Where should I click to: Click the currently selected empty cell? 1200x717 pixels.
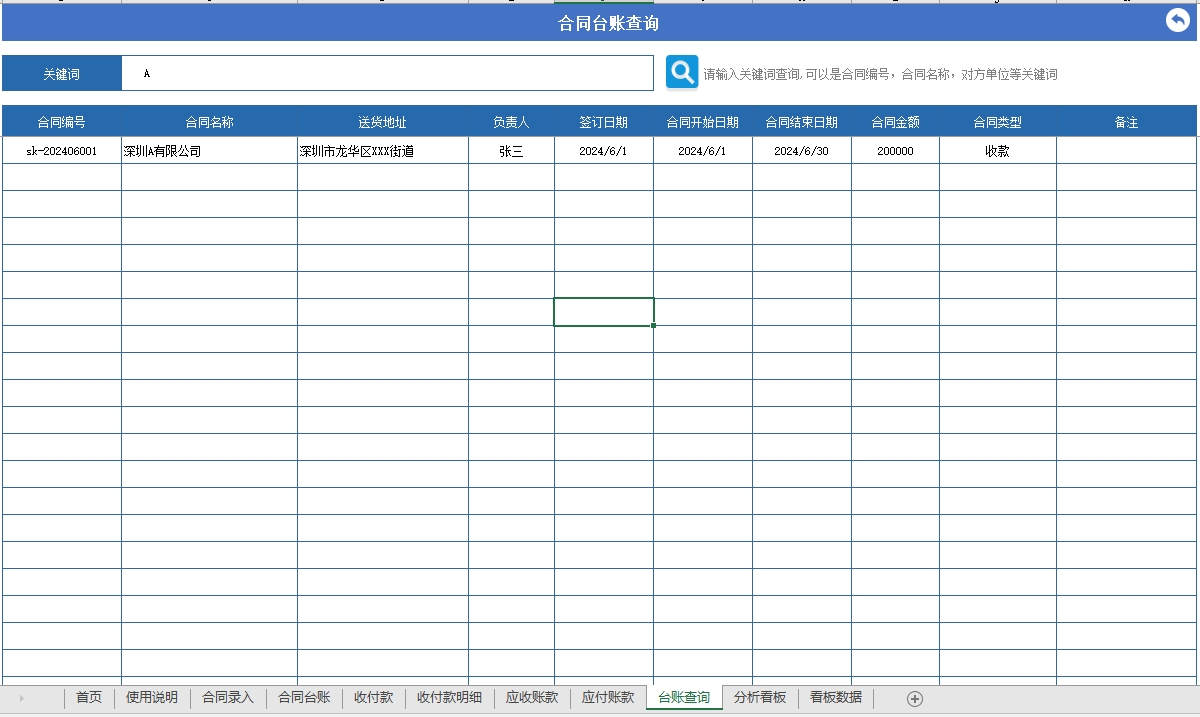coord(604,312)
